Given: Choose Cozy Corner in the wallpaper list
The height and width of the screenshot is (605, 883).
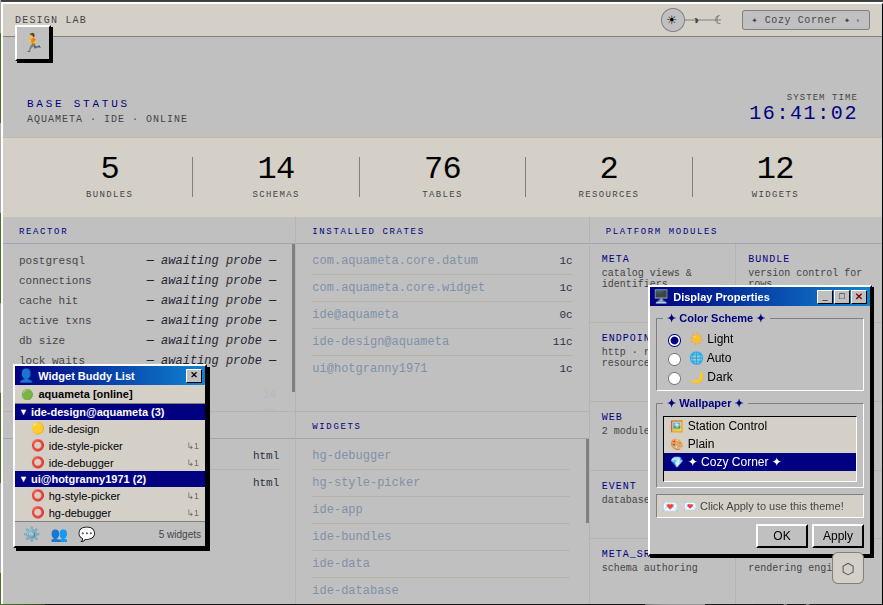Looking at the screenshot, I should point(760,462).
